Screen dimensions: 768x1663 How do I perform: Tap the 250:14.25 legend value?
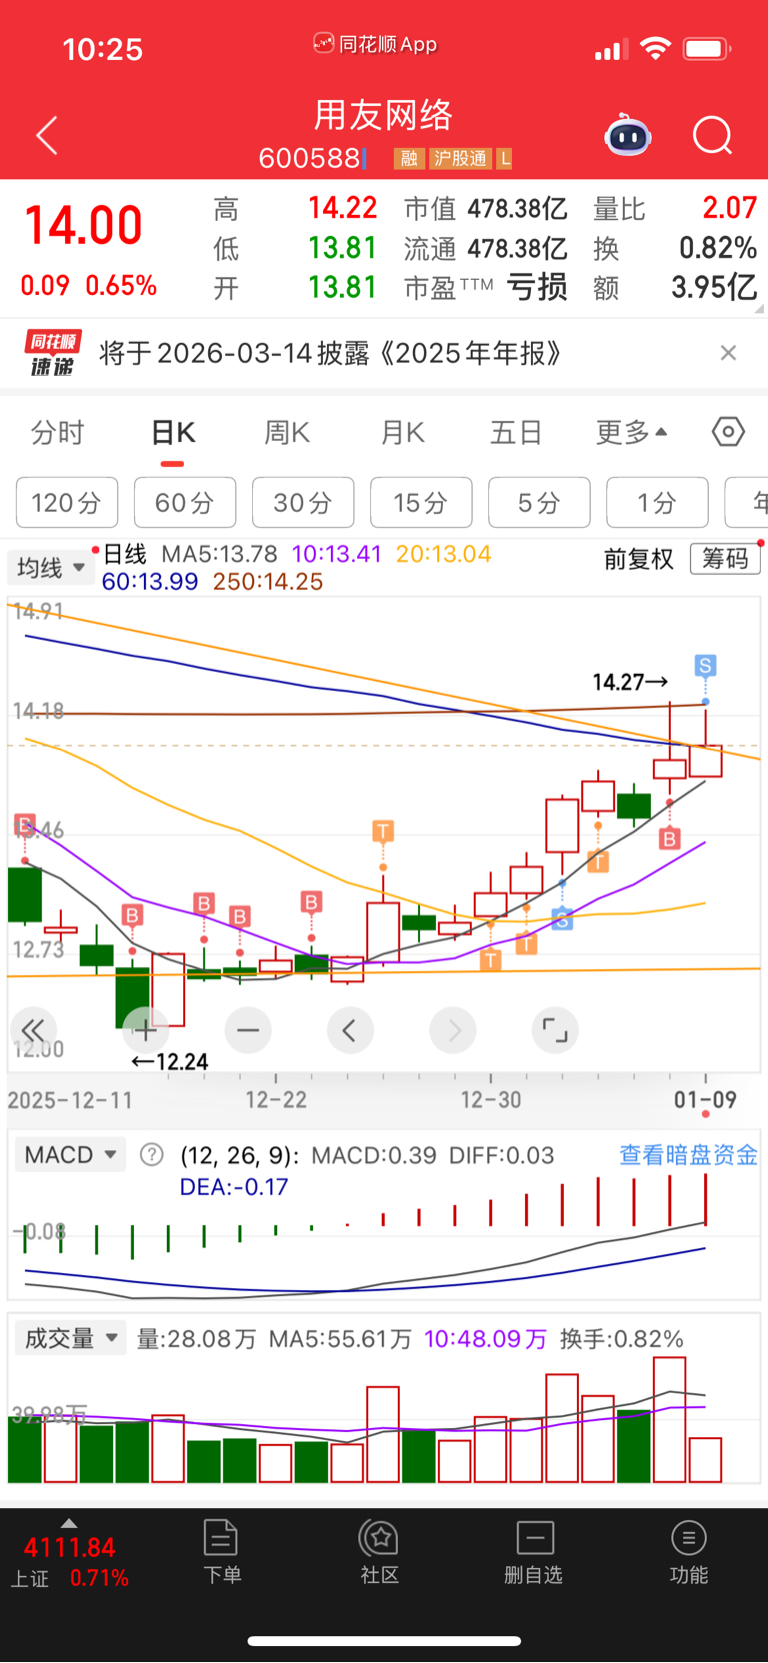click(268, 582)
